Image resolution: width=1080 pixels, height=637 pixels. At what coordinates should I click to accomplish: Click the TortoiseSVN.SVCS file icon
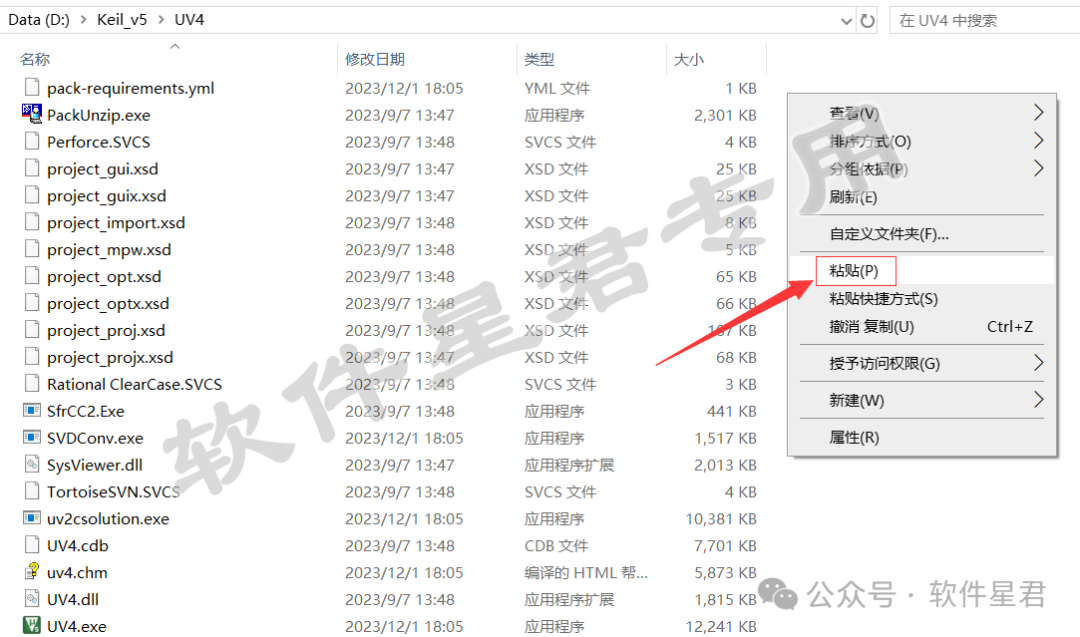[32, 491]
